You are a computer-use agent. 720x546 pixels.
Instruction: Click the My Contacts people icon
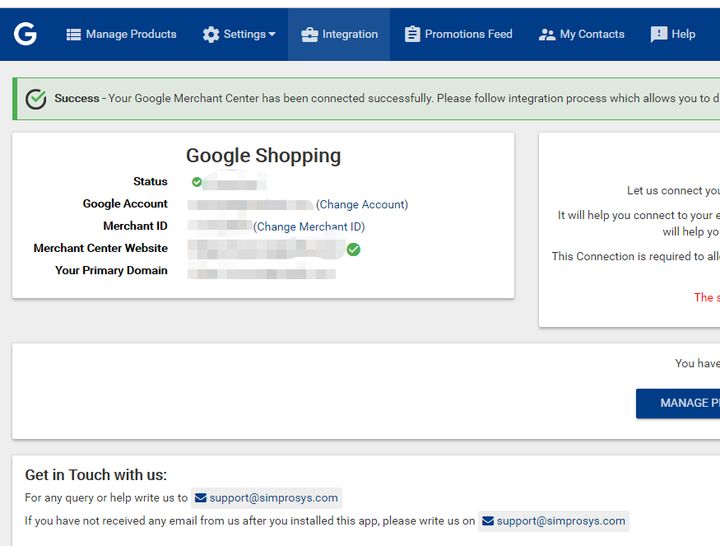pos(547,35)
